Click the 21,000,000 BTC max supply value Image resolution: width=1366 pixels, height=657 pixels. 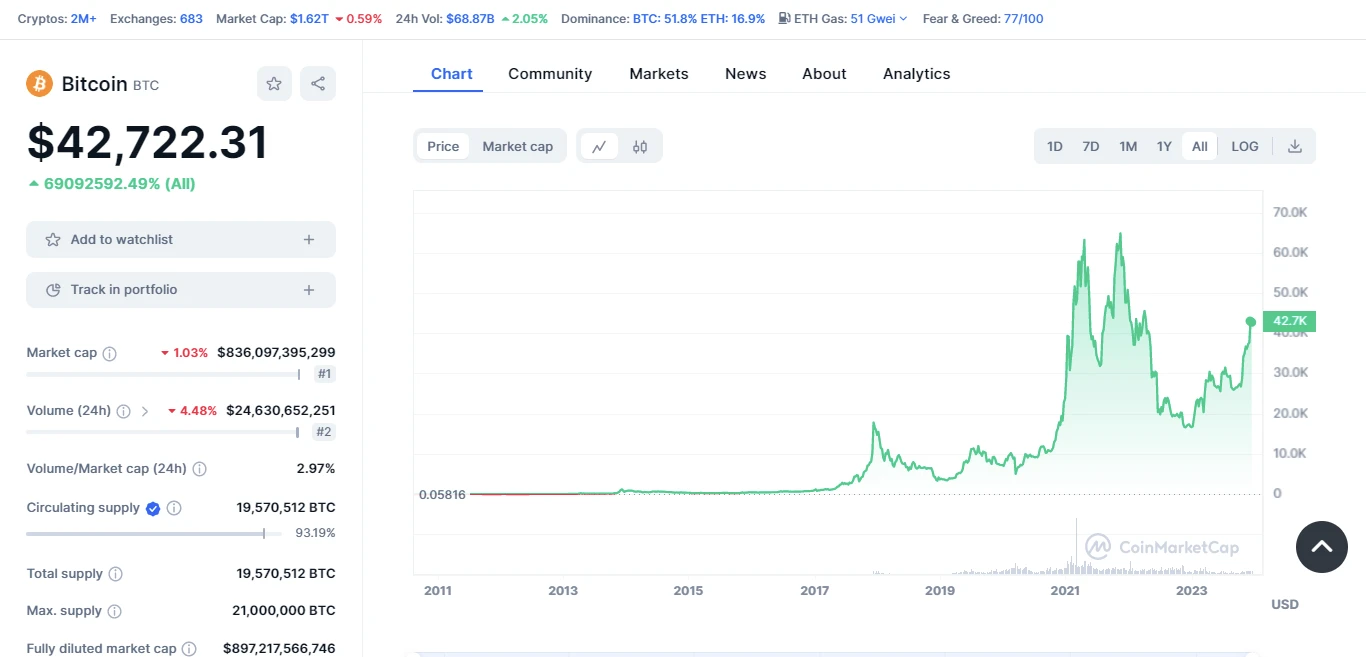click(284, 611)
